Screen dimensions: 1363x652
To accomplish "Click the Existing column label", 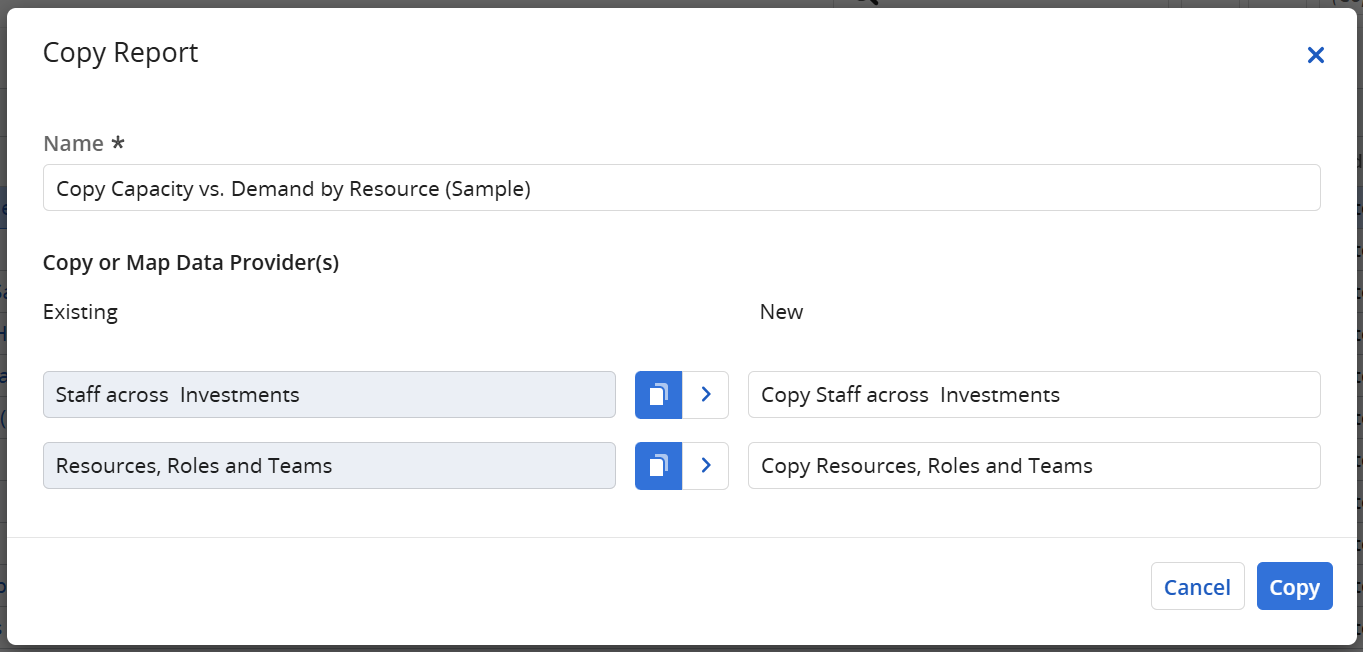I will pos(80,312).
